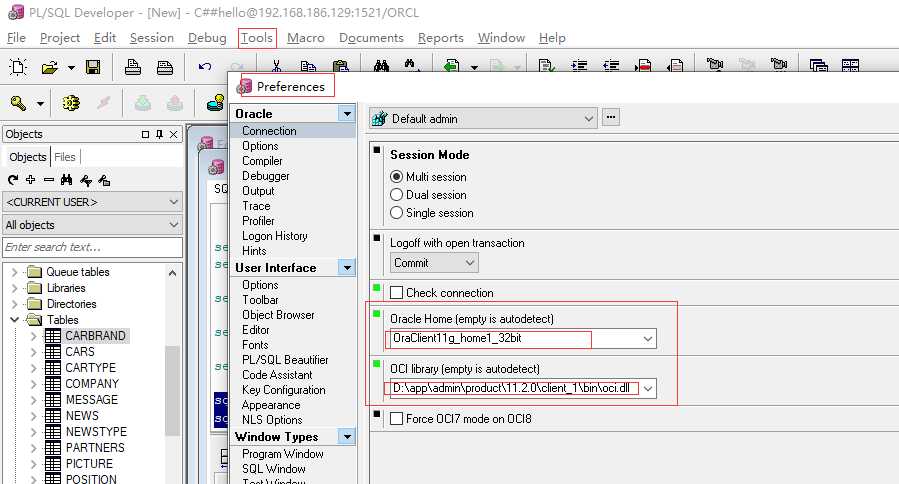Pin the Objects panel with the pushpin icon
This screenshot has width=899, height=484.
(159, 134)
